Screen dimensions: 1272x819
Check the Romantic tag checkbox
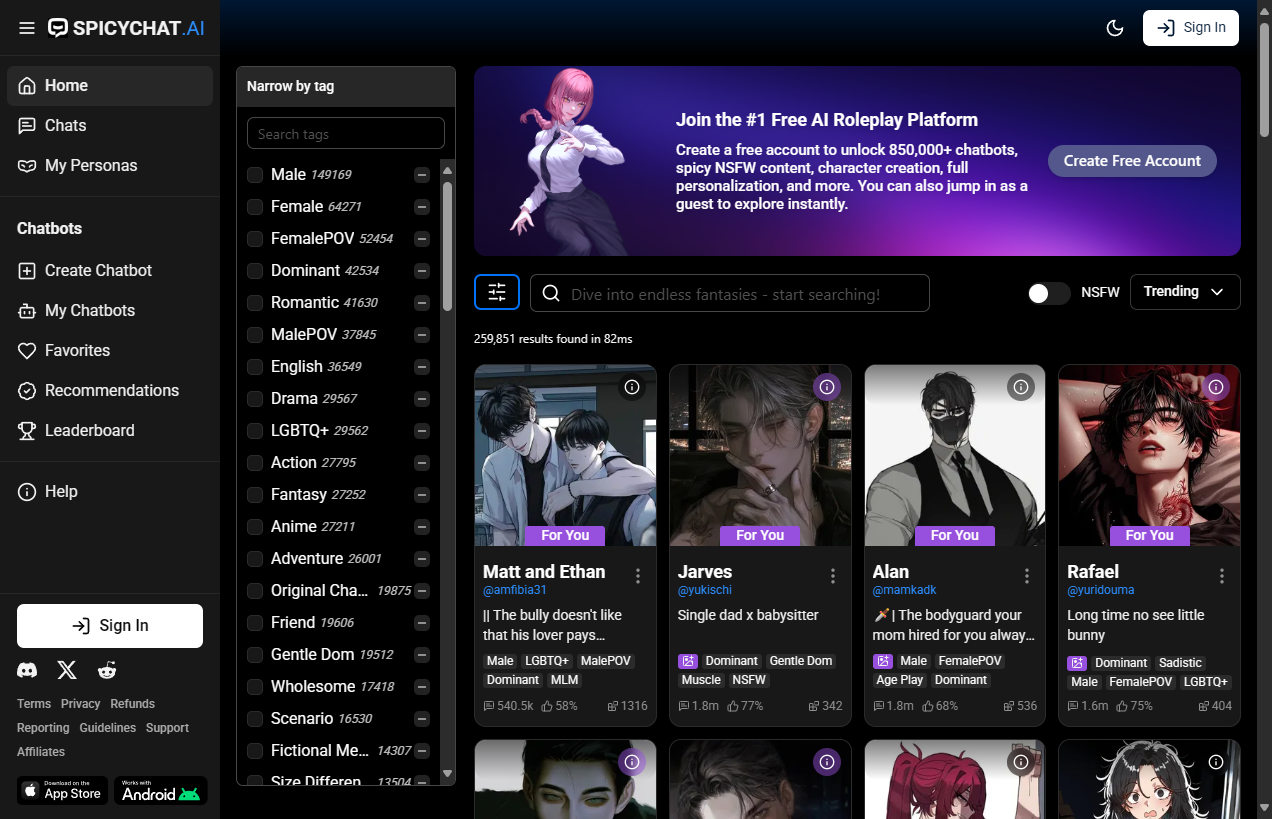point(255,303)
